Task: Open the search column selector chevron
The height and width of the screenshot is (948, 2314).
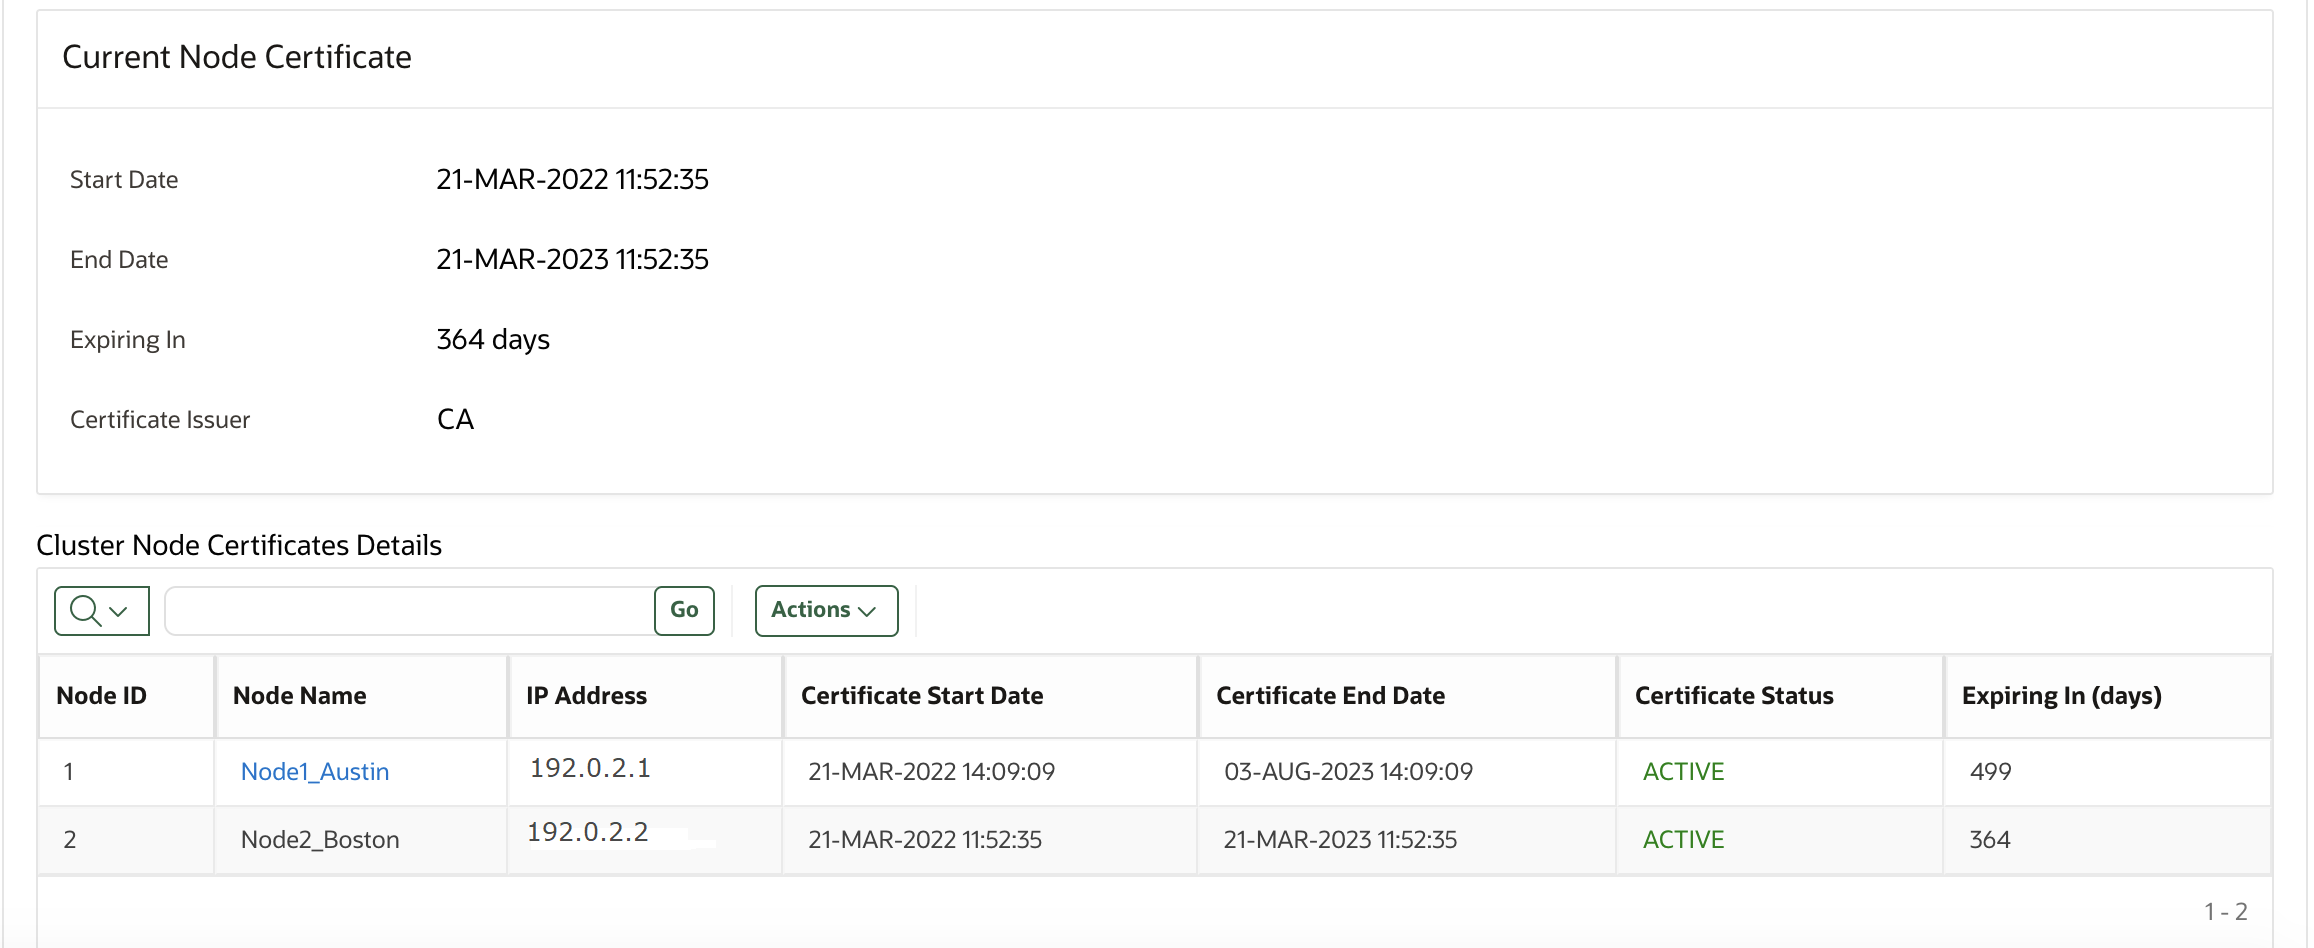Action: coord(117,610)
